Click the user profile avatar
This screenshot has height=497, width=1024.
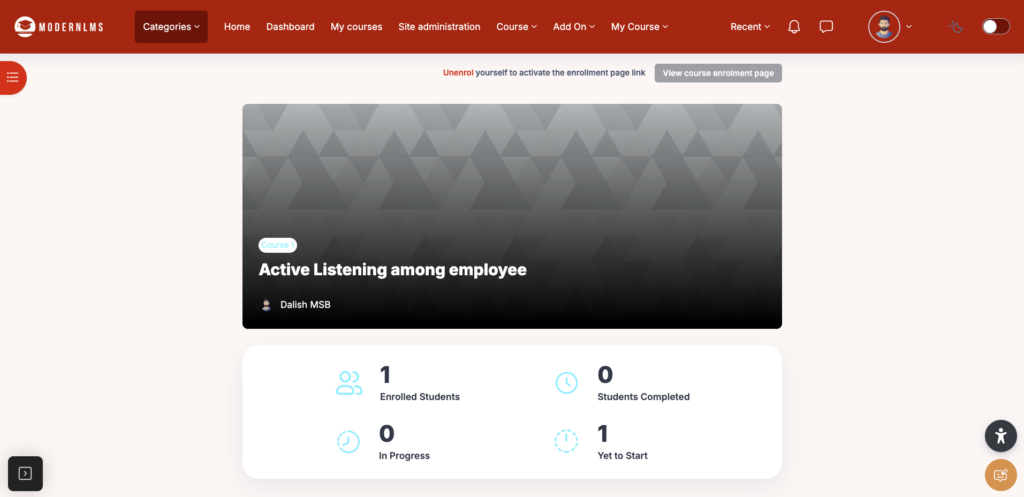point(884,27)
